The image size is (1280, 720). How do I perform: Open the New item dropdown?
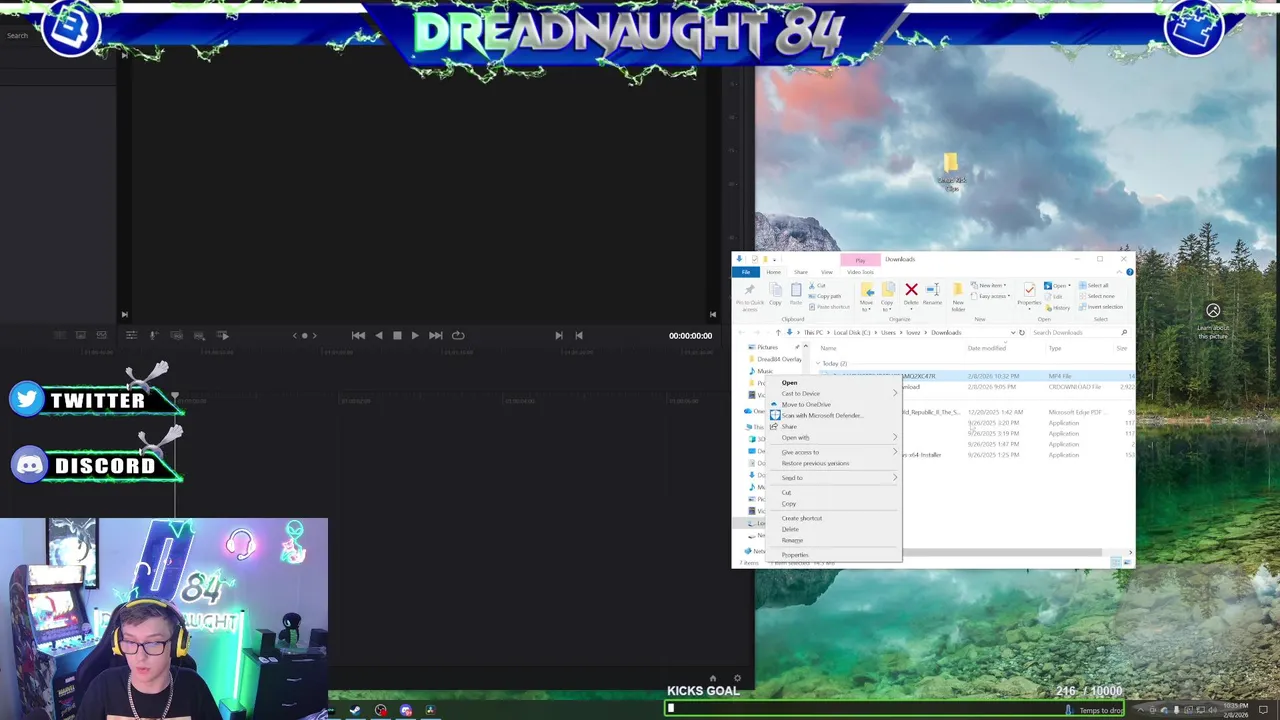coord(990,285)
